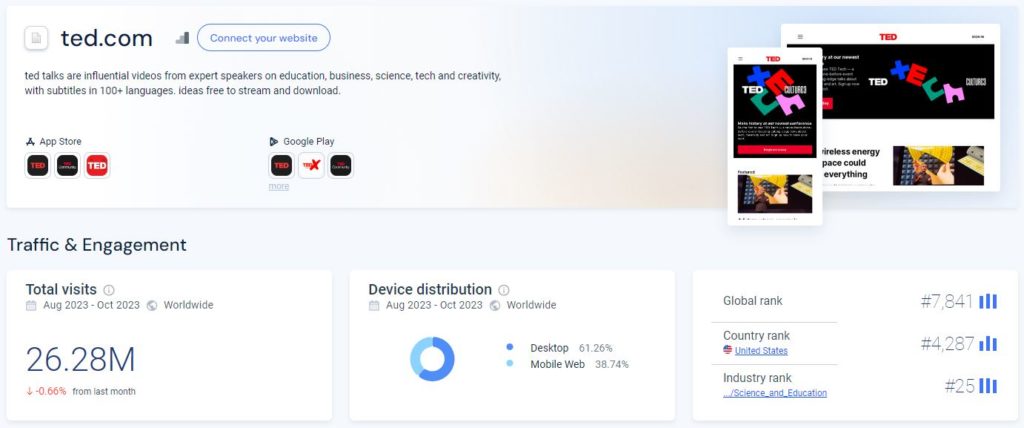Viewport: 1024px width, 428px height.
Task: Click the Device distribution info icon
Action: click(504, 290)
